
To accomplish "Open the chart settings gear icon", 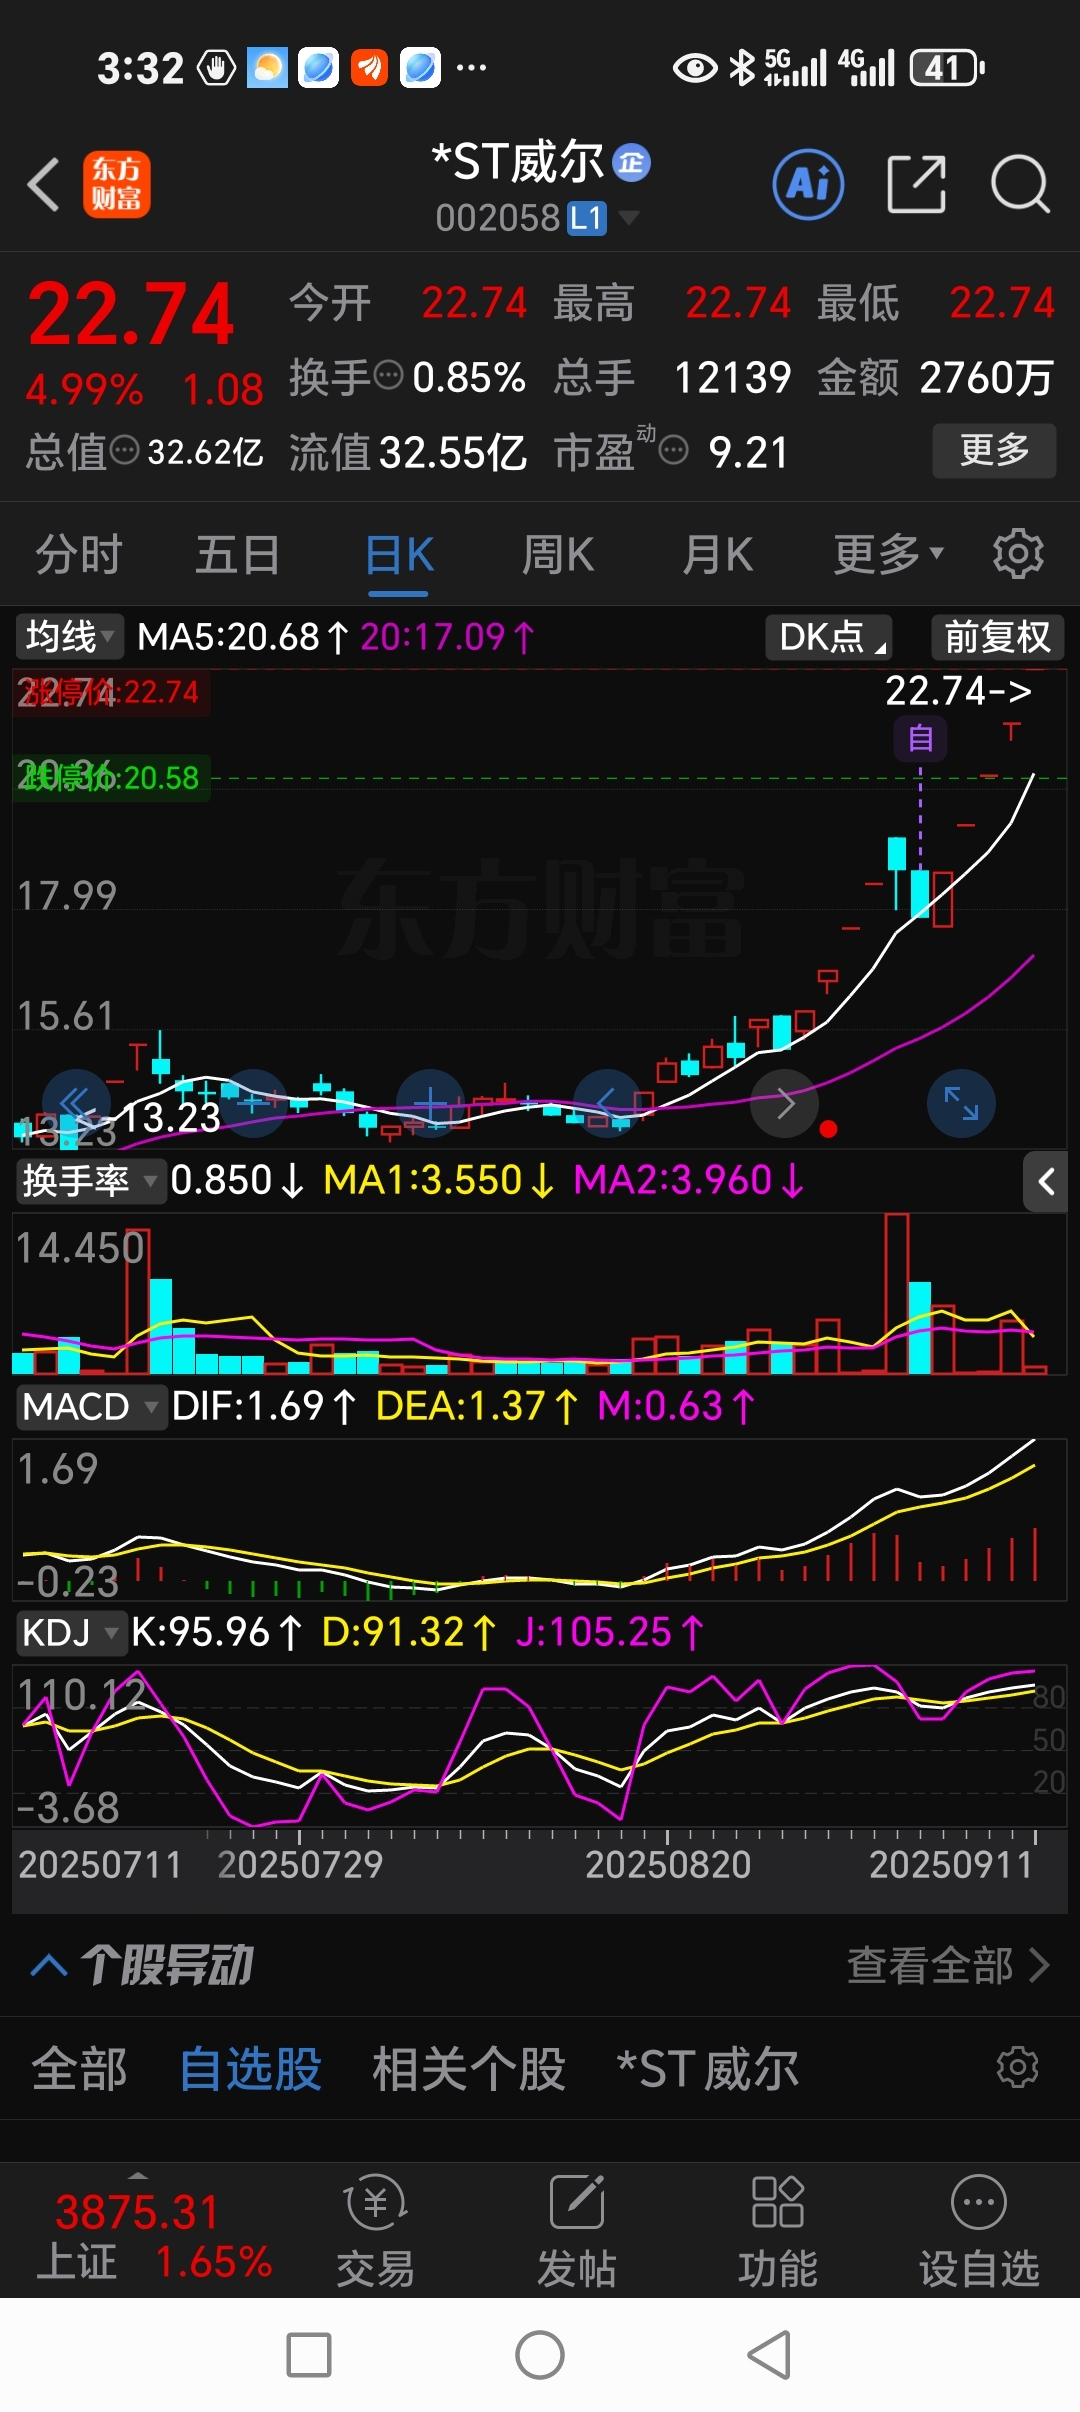I will tap(1018, 553).
